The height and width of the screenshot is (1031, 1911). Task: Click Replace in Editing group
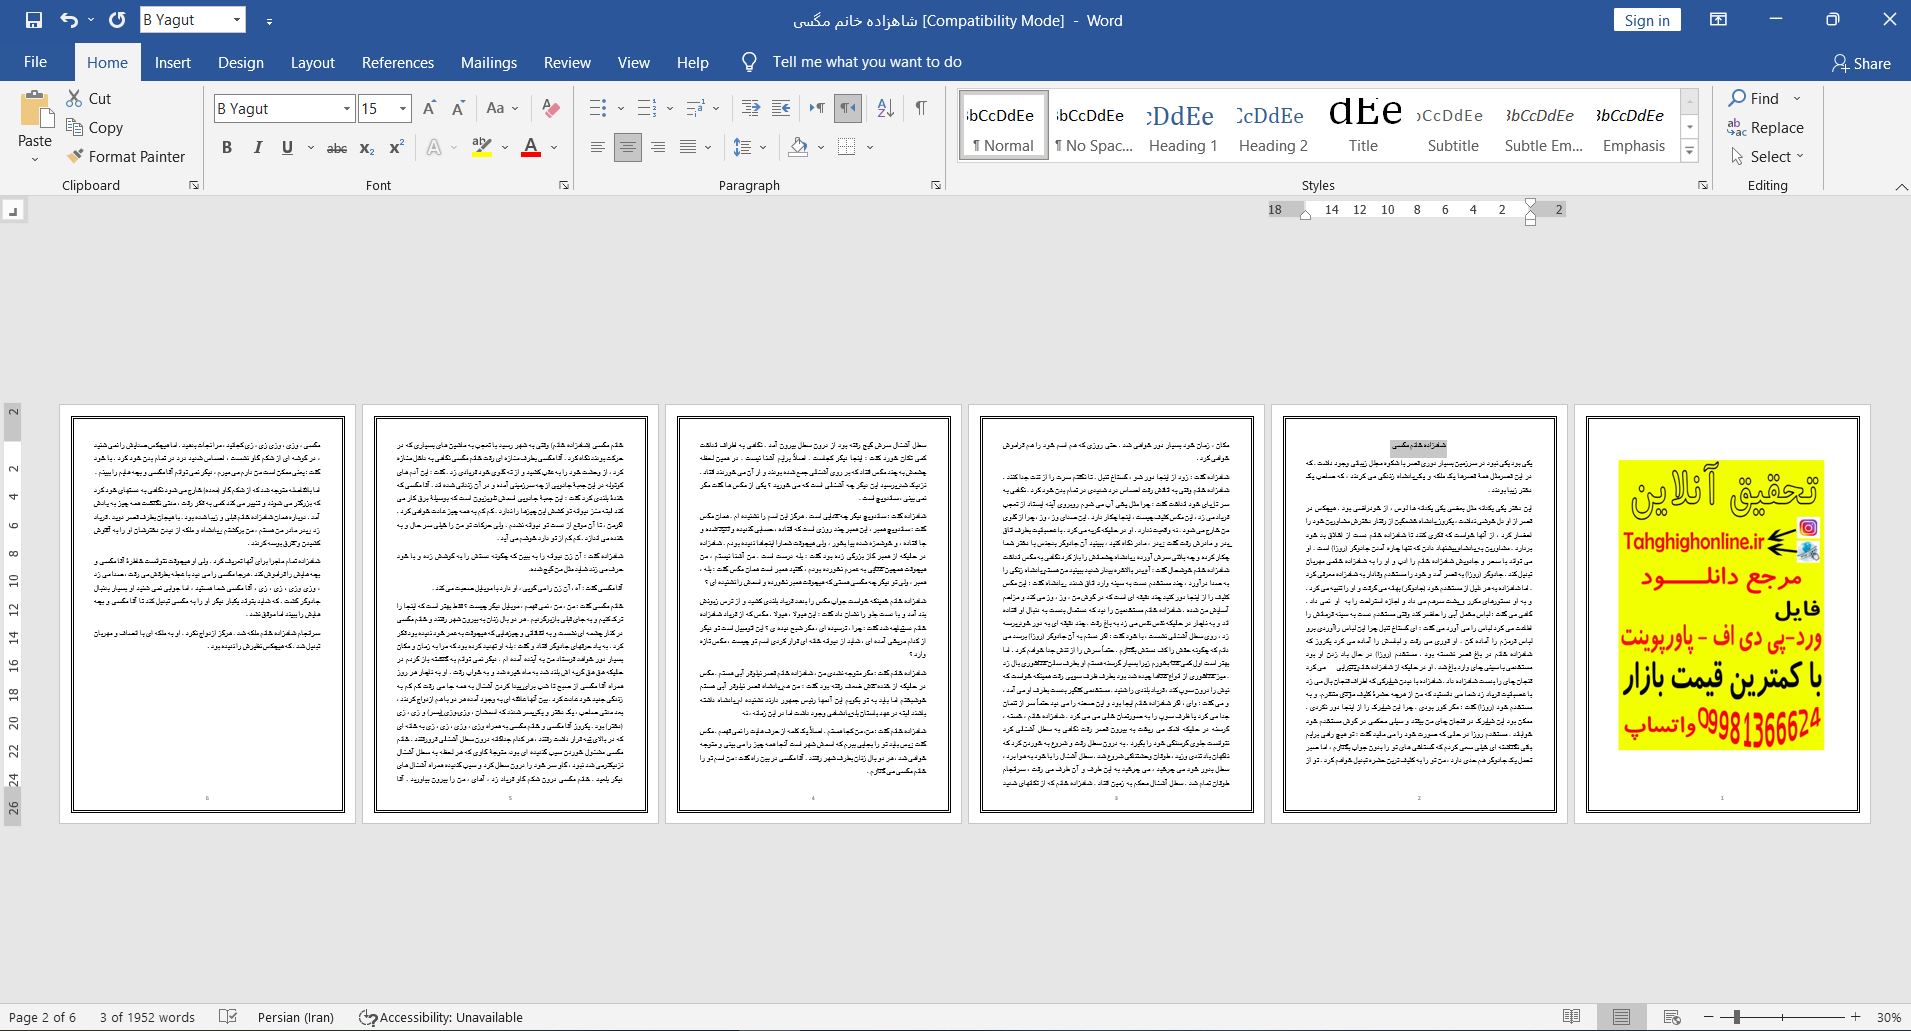click(1765, 127)
